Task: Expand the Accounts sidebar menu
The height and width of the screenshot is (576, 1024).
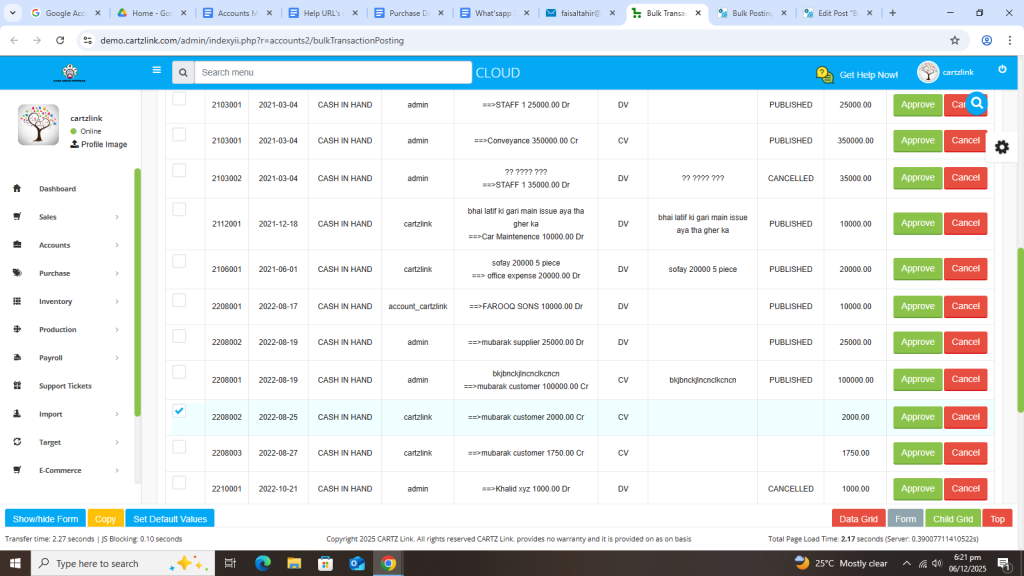Action: pyautogui.click(x=116, y=245)
